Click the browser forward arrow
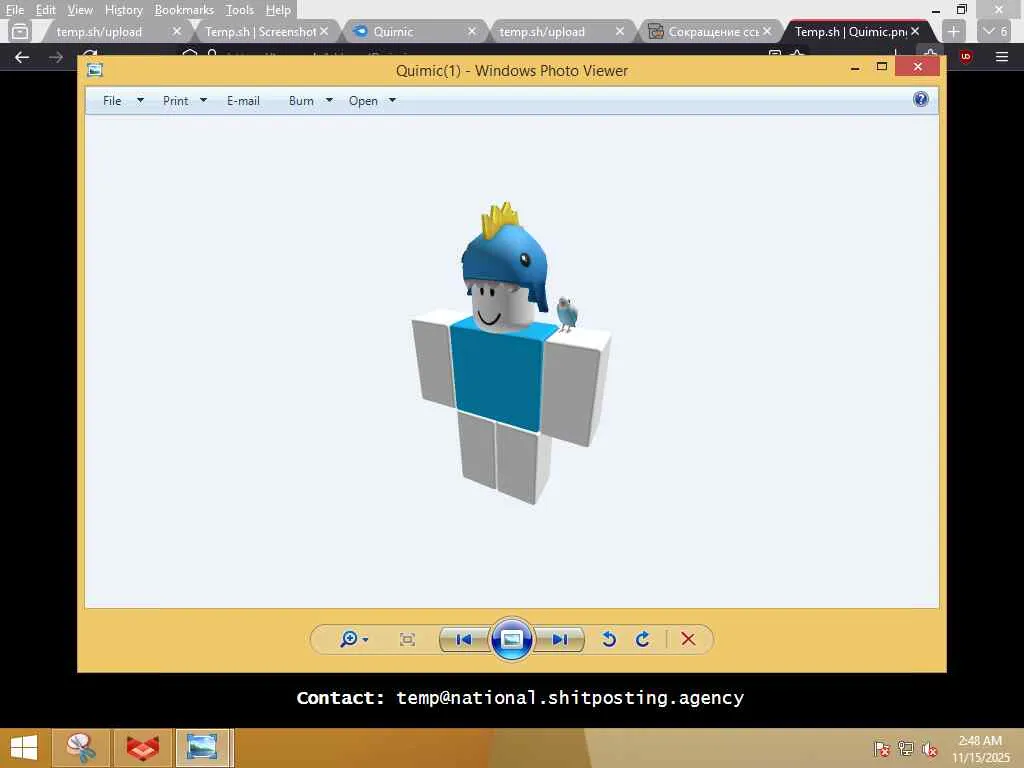 click(56, 57)
